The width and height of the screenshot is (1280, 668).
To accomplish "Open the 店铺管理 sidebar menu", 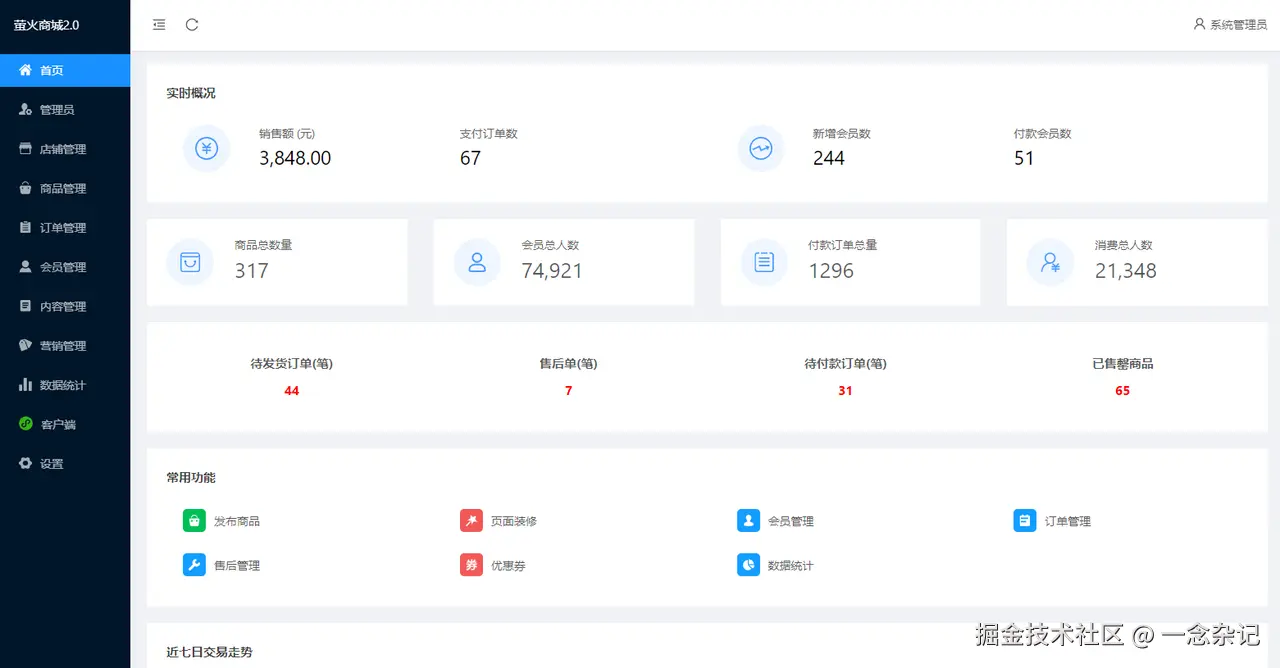I will pyautogui.click(x=65, y=149).
